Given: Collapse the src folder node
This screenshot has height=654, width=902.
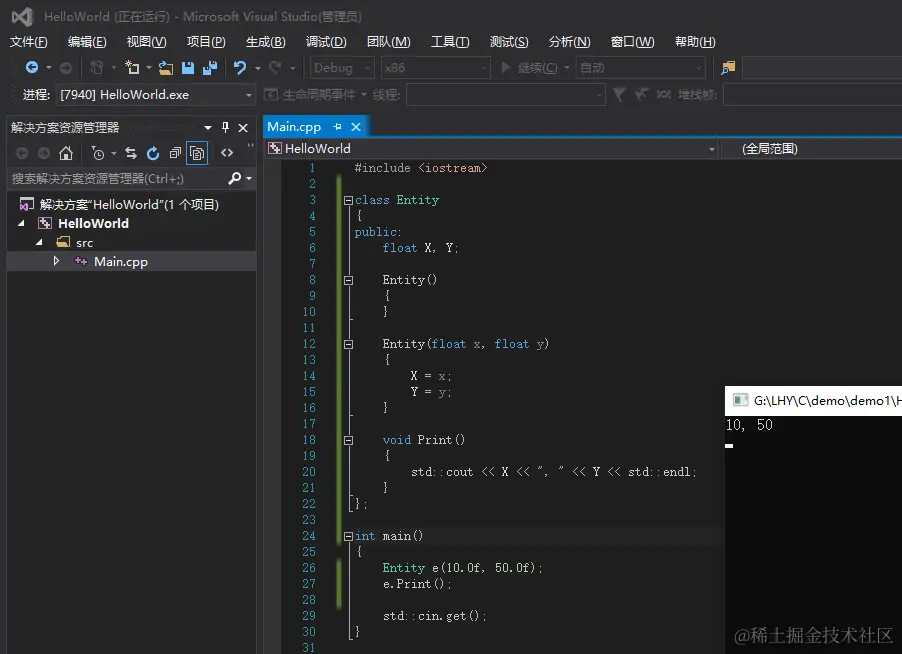Looking at the screenshot, I should click(39, 242).
